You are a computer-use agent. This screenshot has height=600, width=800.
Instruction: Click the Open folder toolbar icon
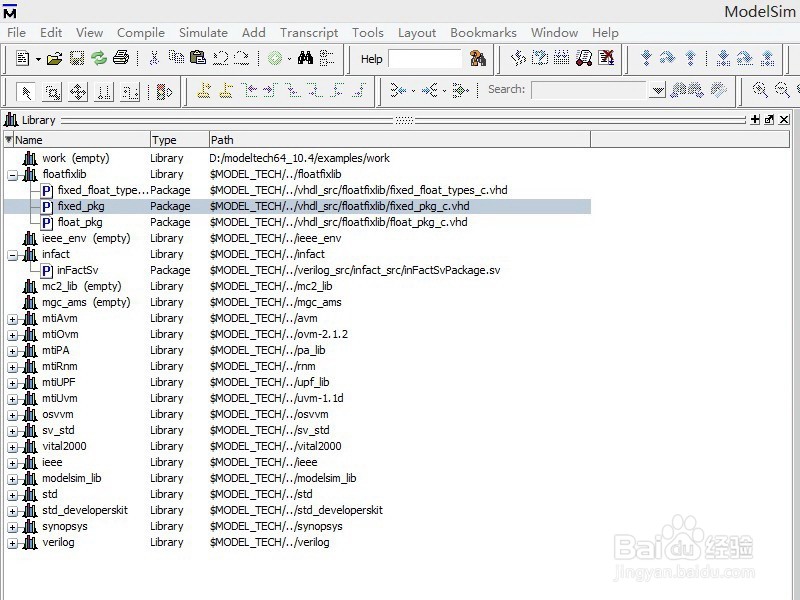point(55,58)
